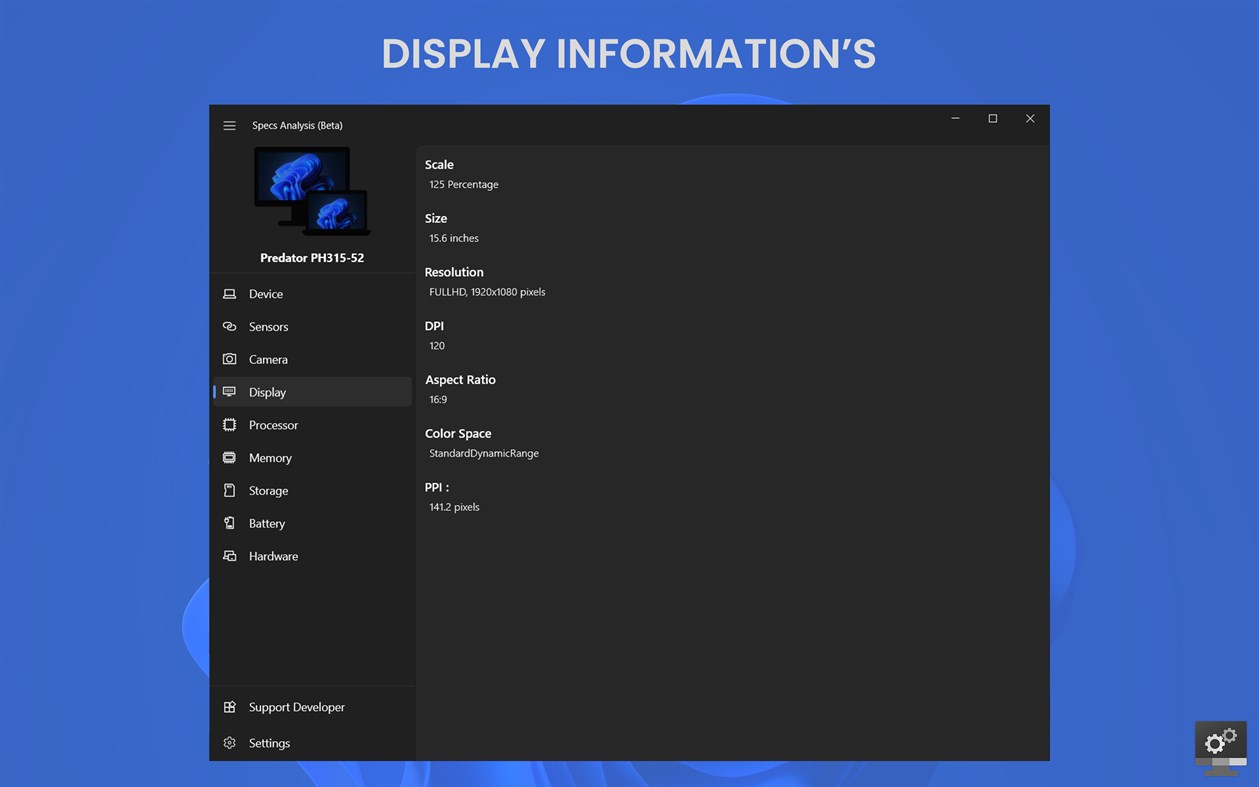Select the Battery icon
Screen dimensions: 1259x787
[231, 523]
